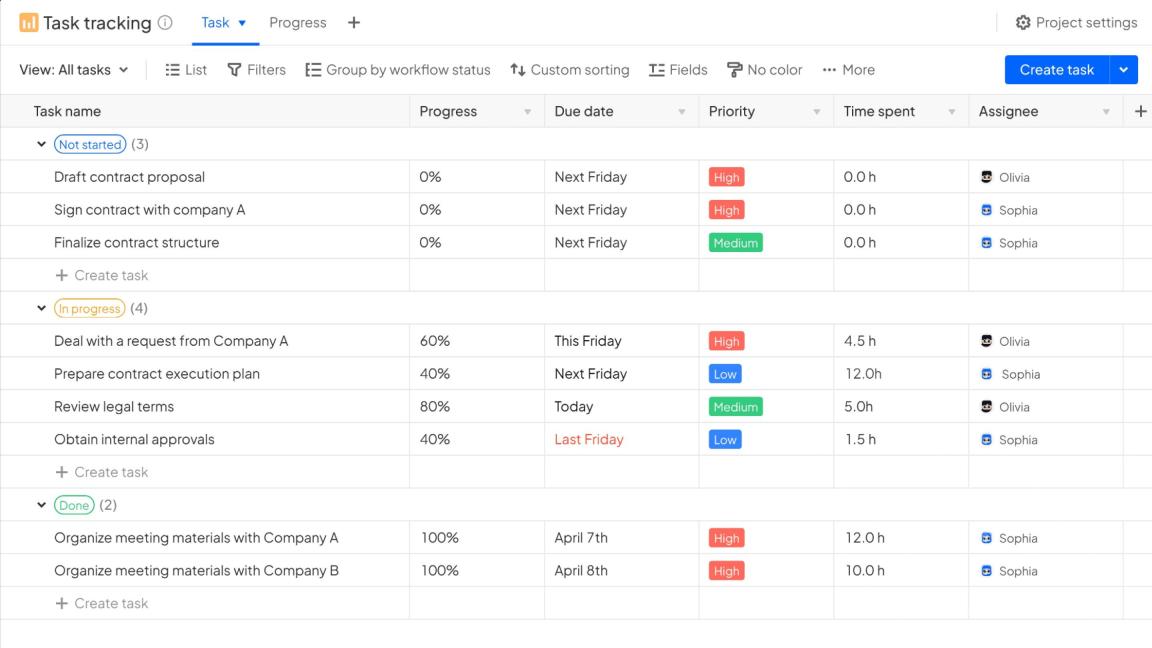
Task: Click the No color paint roller icon
Action: click(x=734, y=70)
